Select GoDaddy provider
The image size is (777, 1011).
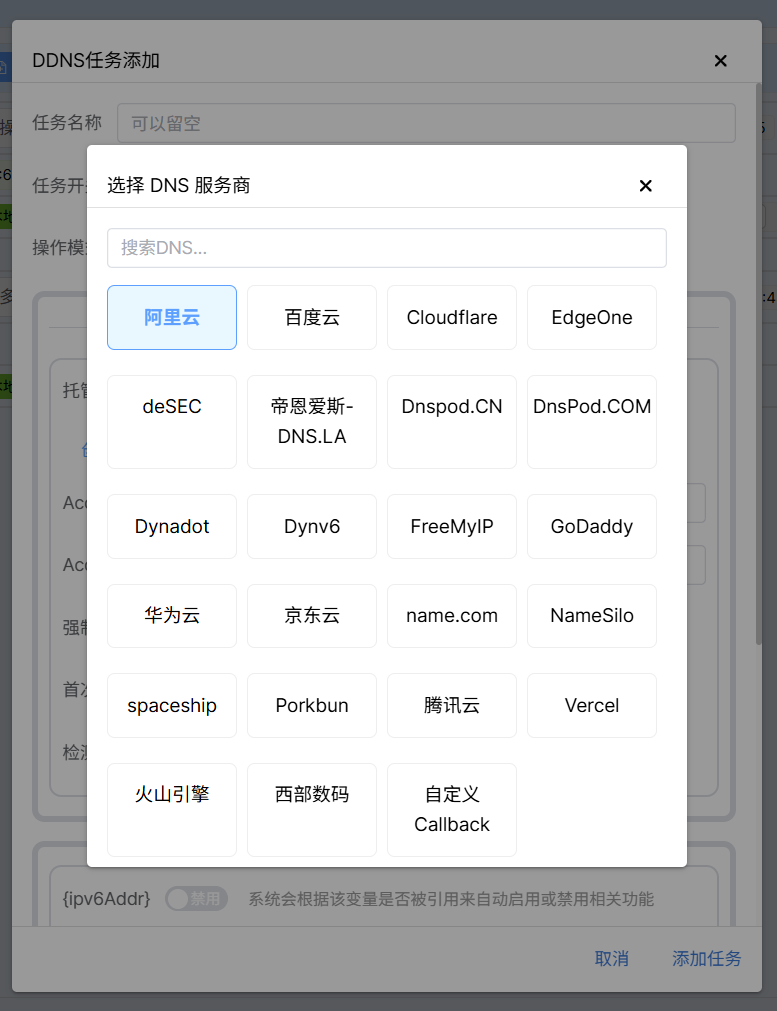[591, 526]
